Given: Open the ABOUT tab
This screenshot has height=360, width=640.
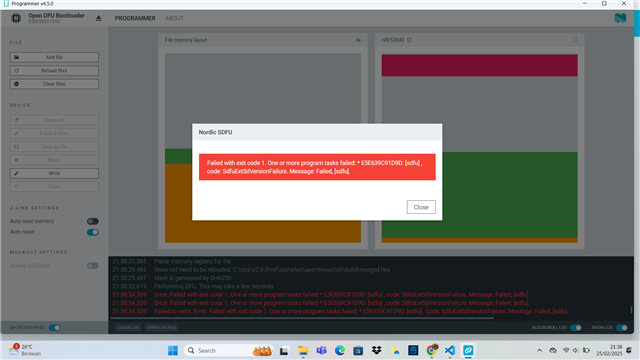Looking at the screenshot, I should pyautogui.click(x=174, y=18).
